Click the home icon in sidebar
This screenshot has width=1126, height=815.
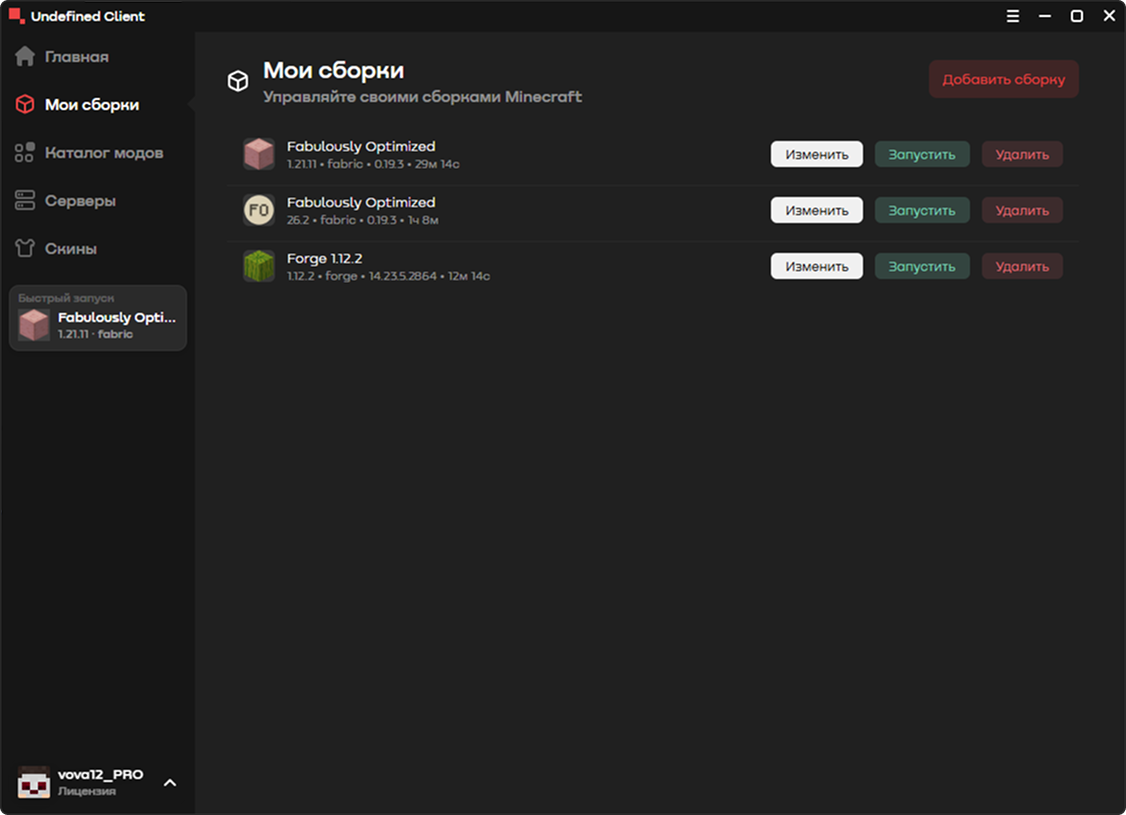pyautogui.click(x=24, y=56)
